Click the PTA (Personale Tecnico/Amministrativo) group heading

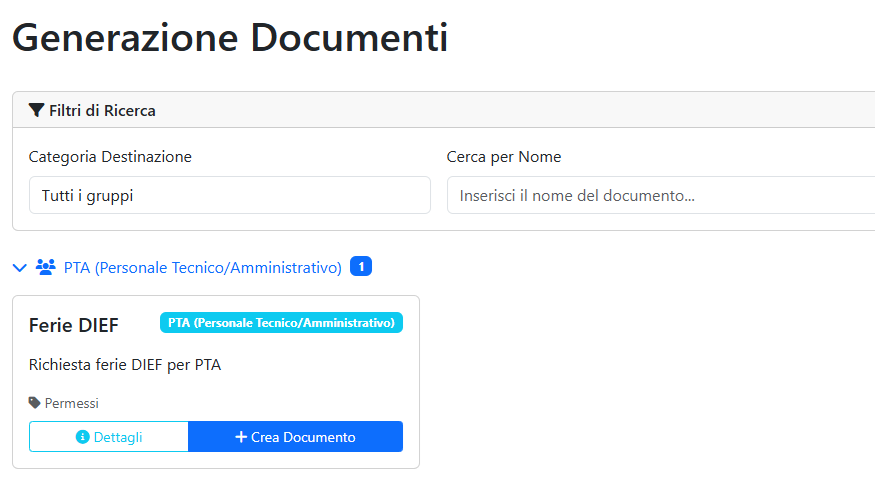[x=203, y=267]
